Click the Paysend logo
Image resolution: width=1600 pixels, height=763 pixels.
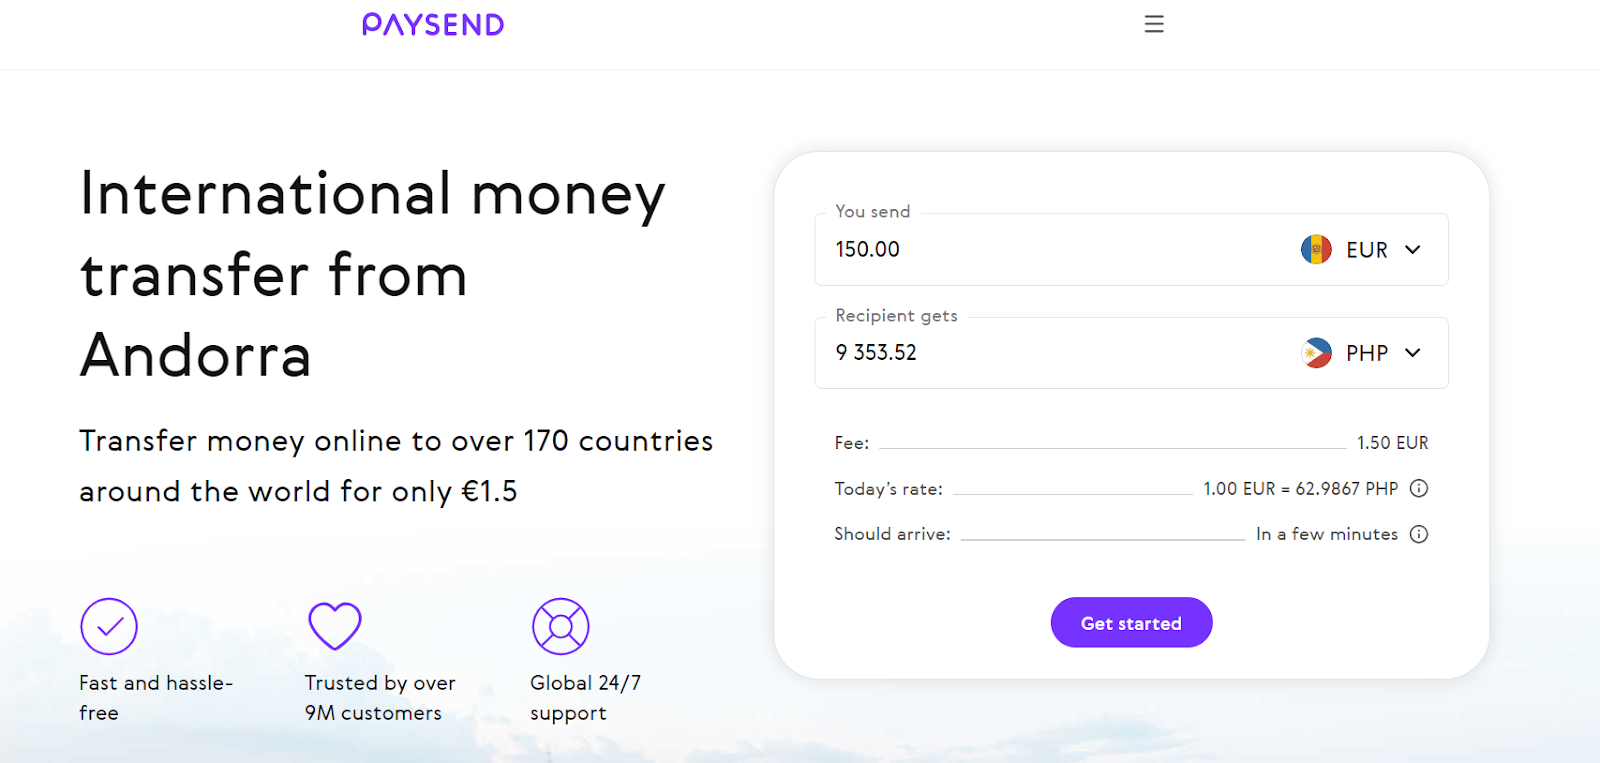coord(433,24)
